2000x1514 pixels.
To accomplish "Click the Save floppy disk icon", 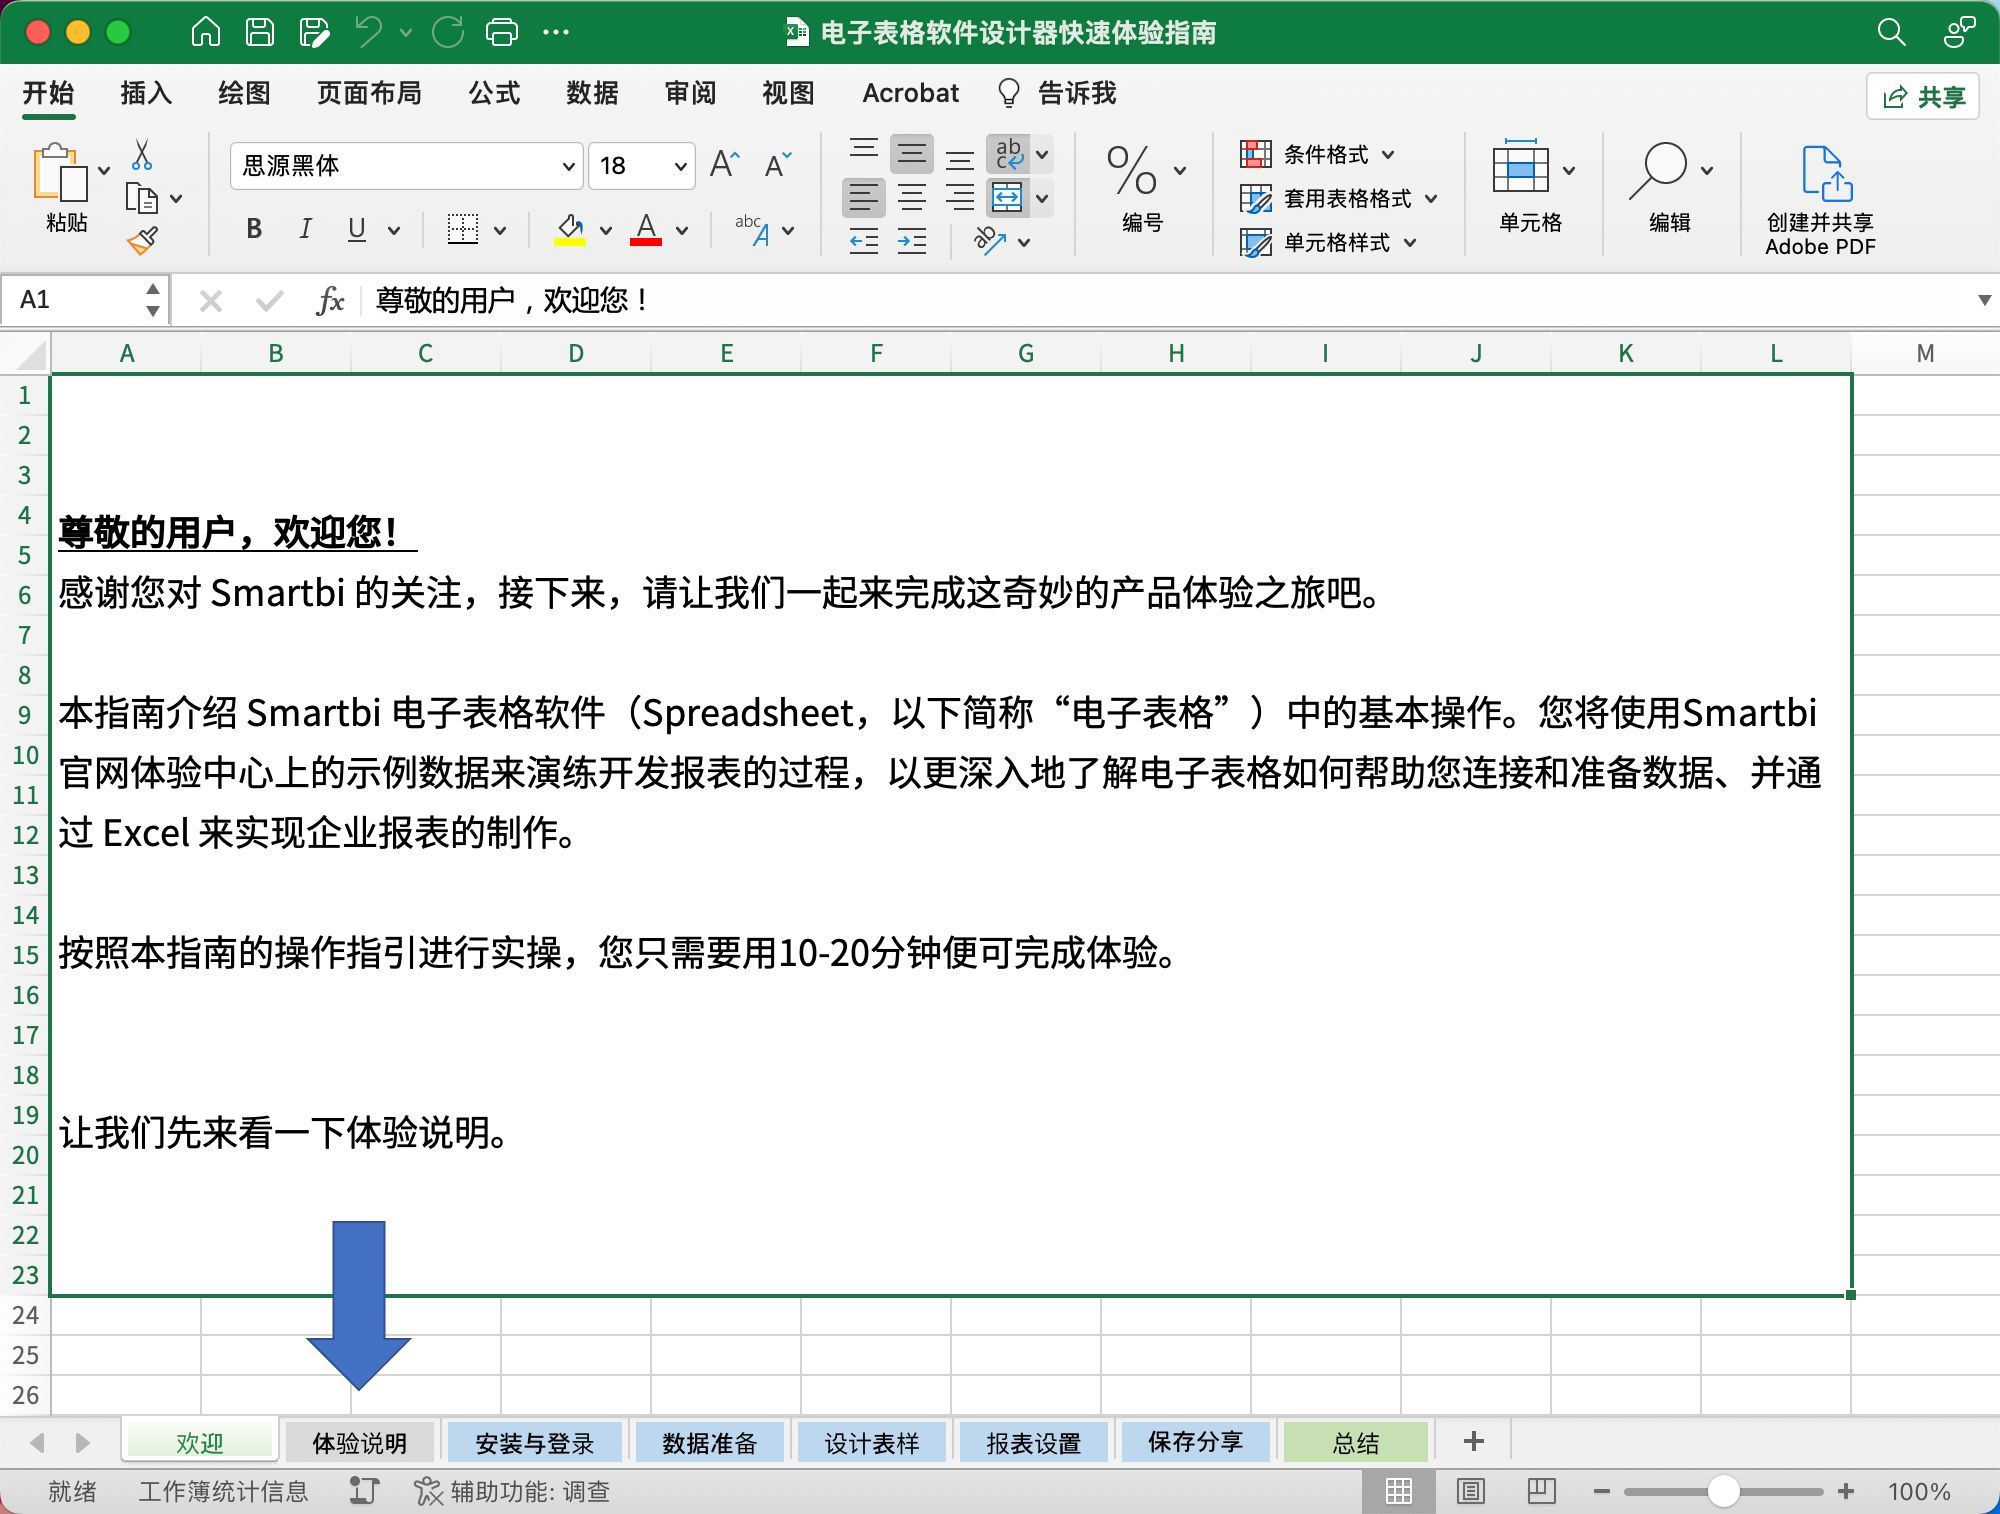I will tap(260, 32).
